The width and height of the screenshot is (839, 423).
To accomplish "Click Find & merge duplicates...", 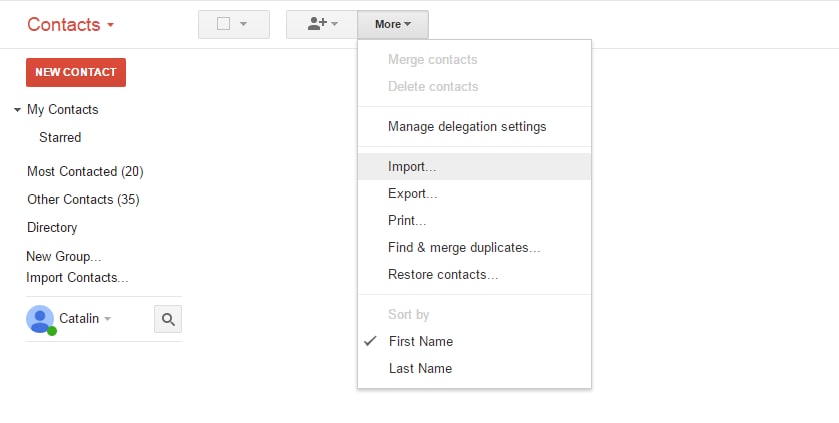I will 464,247.
